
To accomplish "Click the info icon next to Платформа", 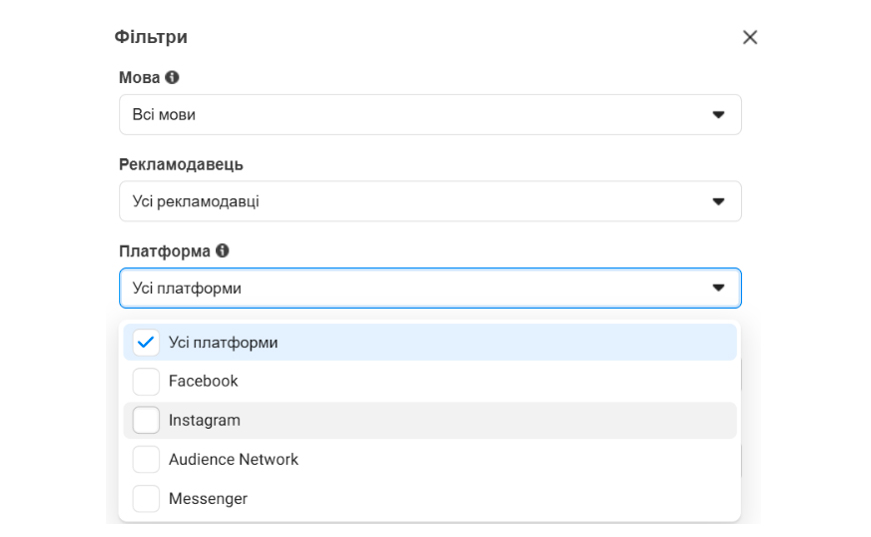I will tap(222, 250).
